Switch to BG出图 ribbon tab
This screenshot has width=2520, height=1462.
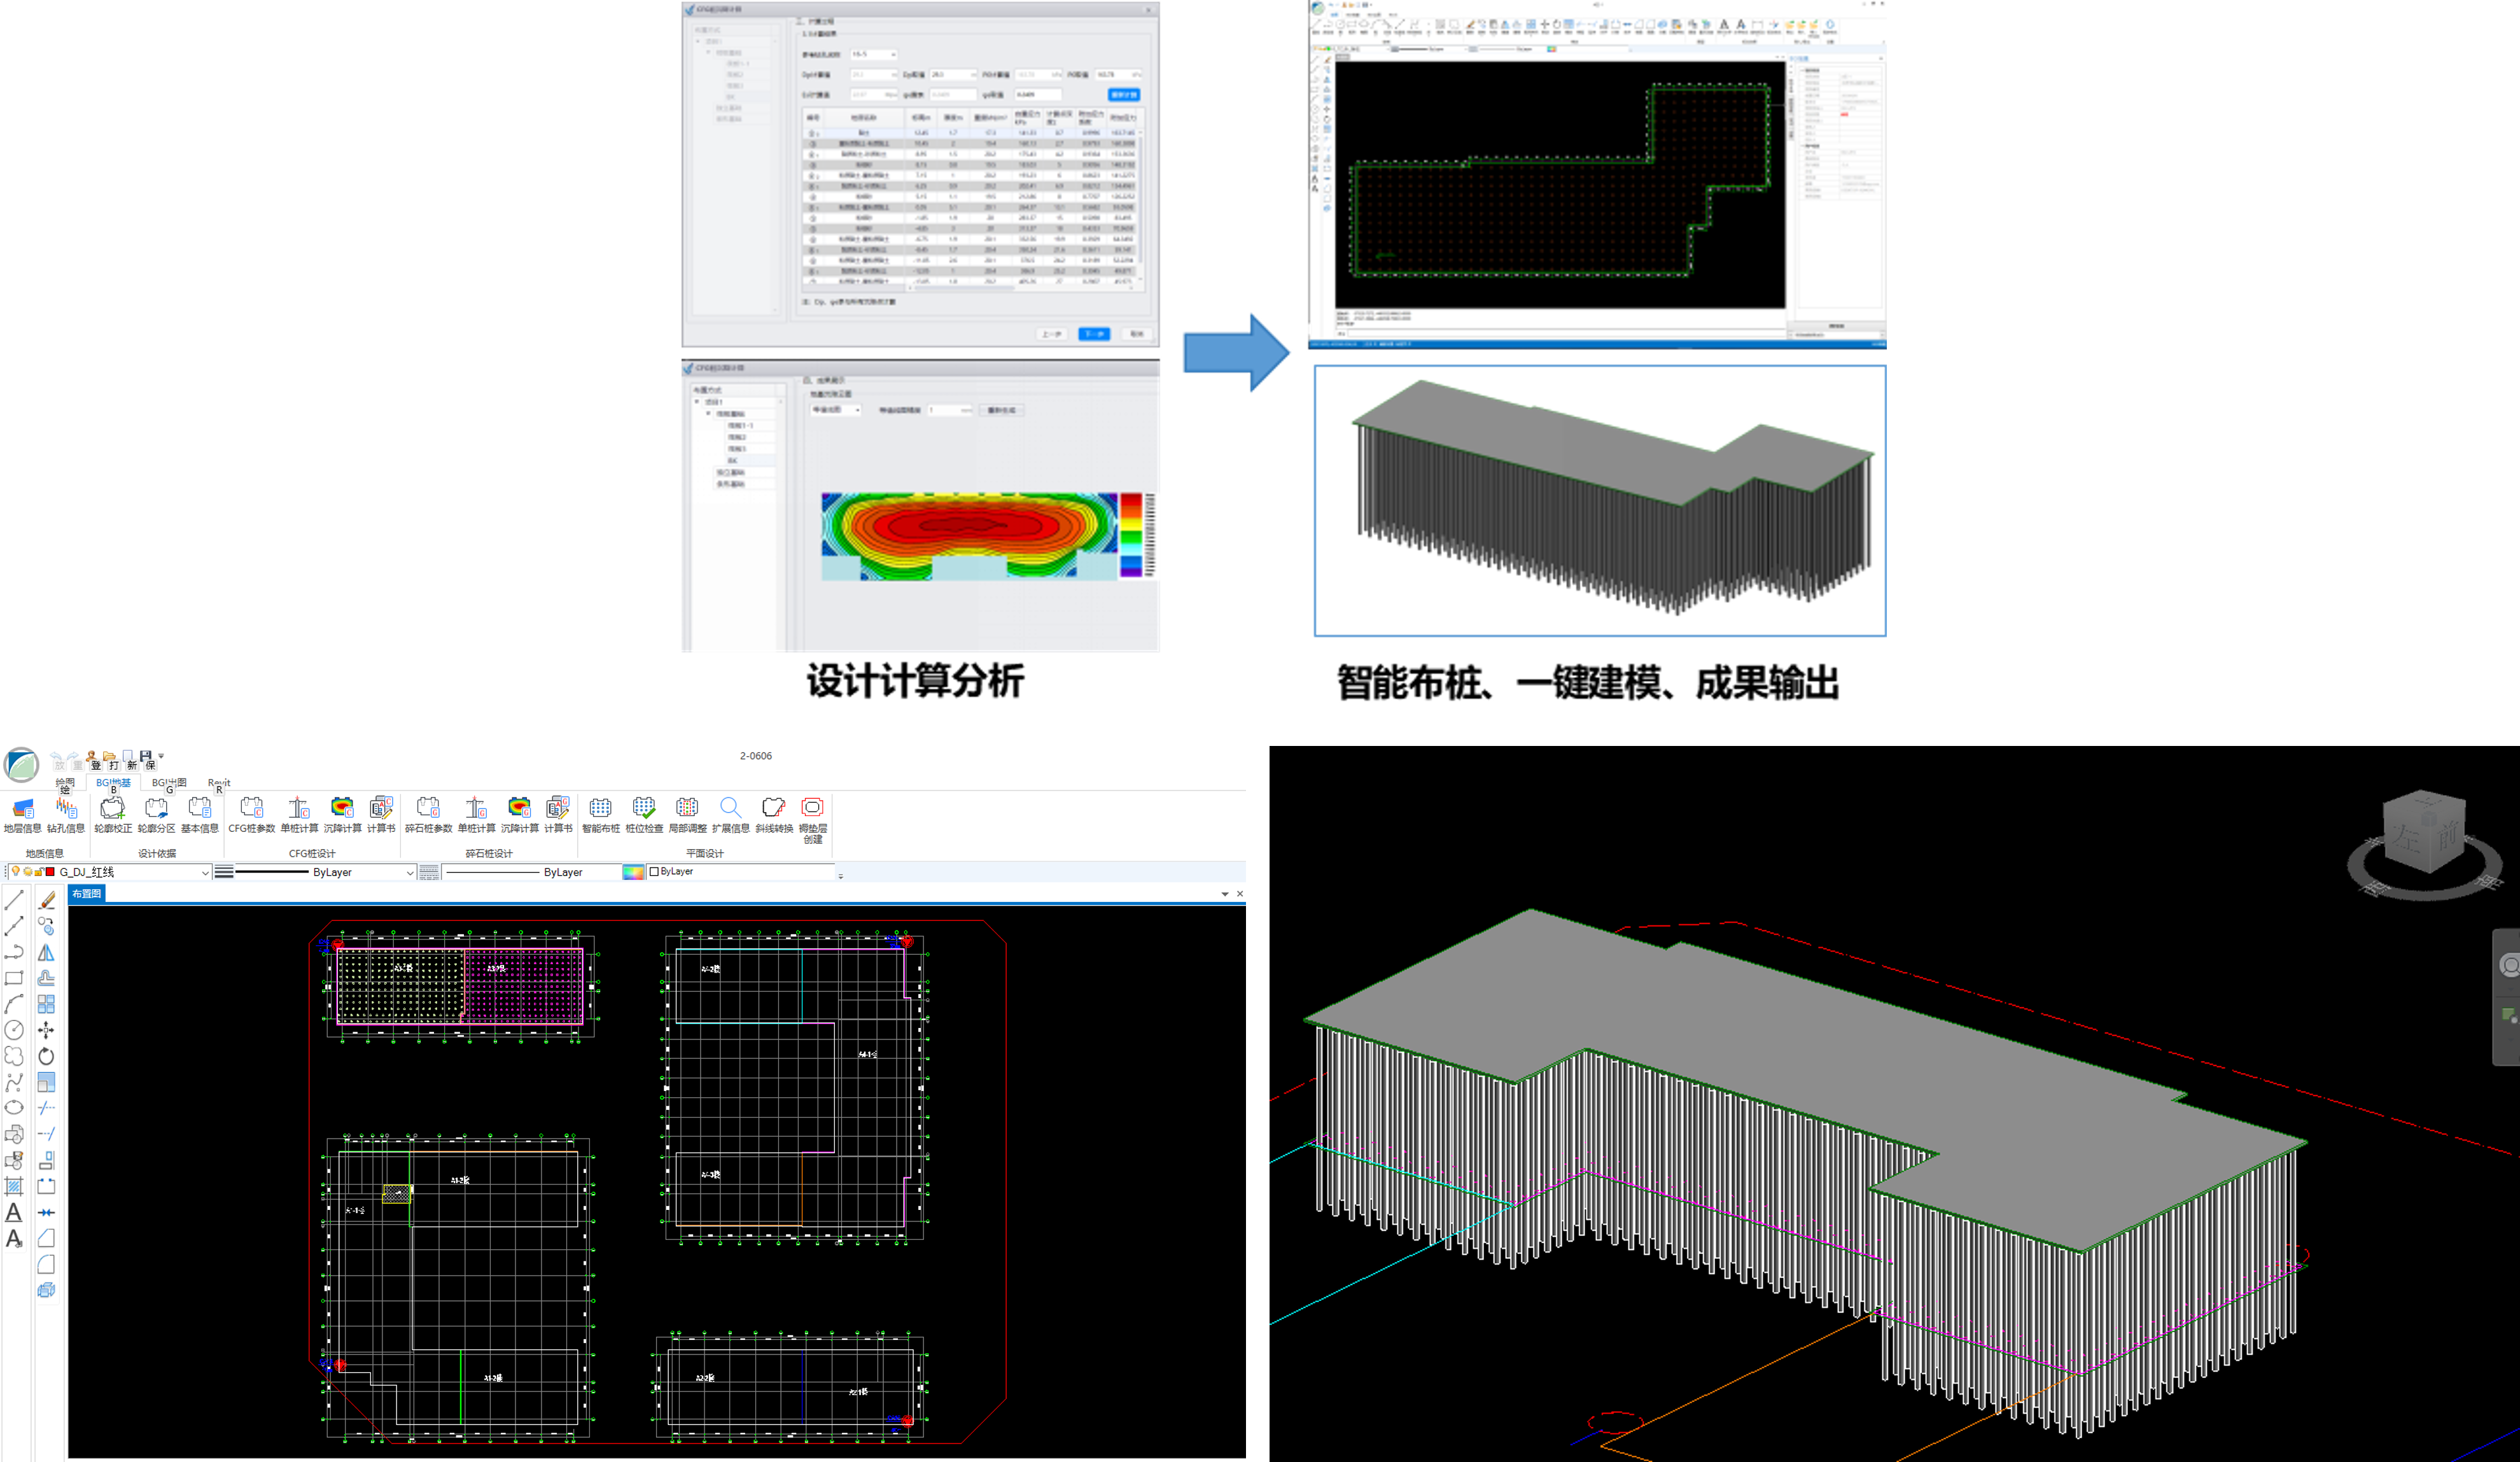(x=169, y=783)
